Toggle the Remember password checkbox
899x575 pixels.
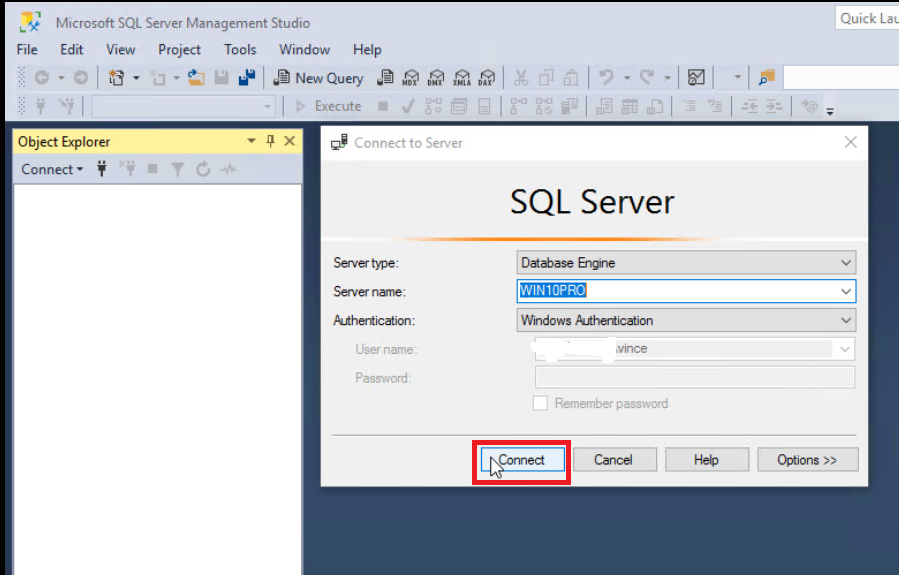[x=540, y=403]
